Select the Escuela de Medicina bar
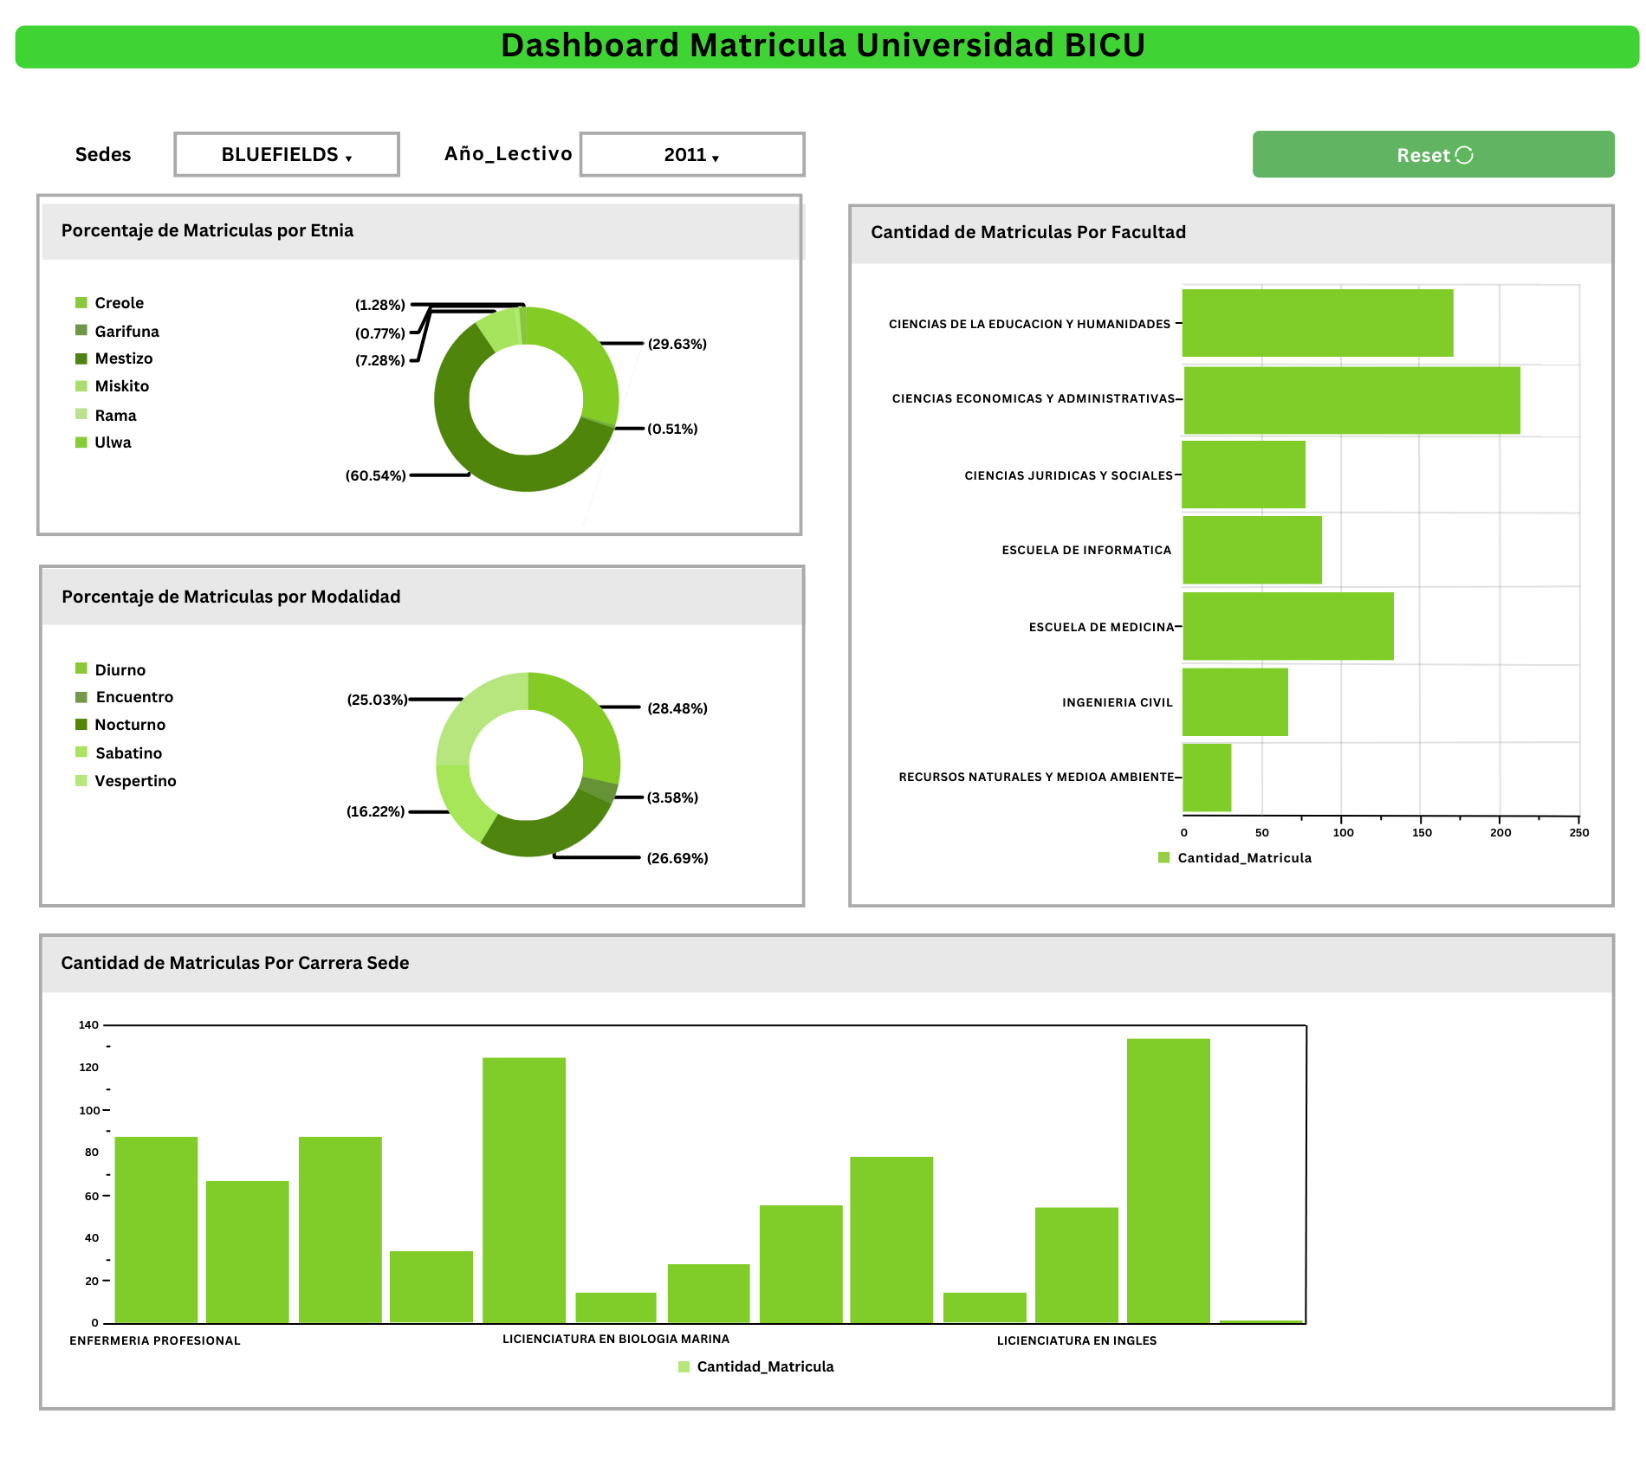This screenshot has height=1472, width=1646. (x=1287, y=626)
